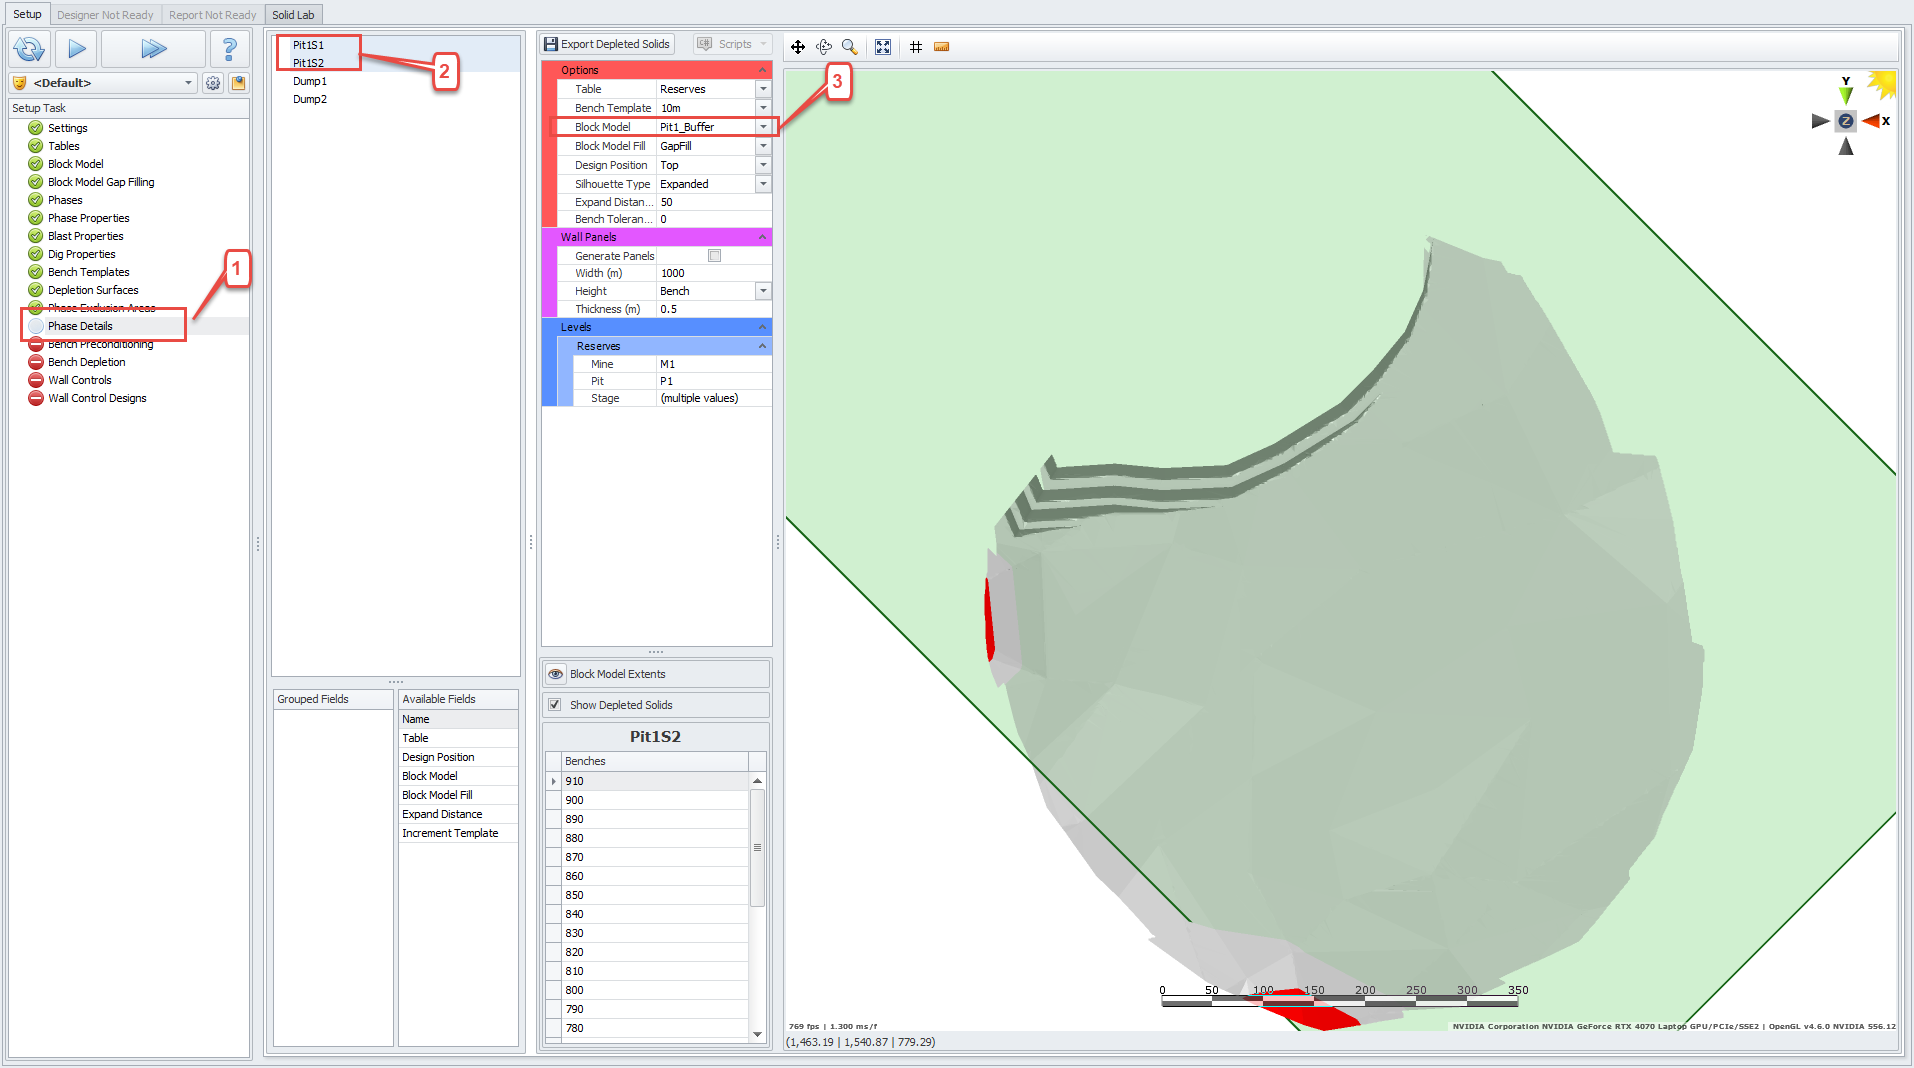
Task: Uncheck Show Depleted Solids
Action: 555,705
